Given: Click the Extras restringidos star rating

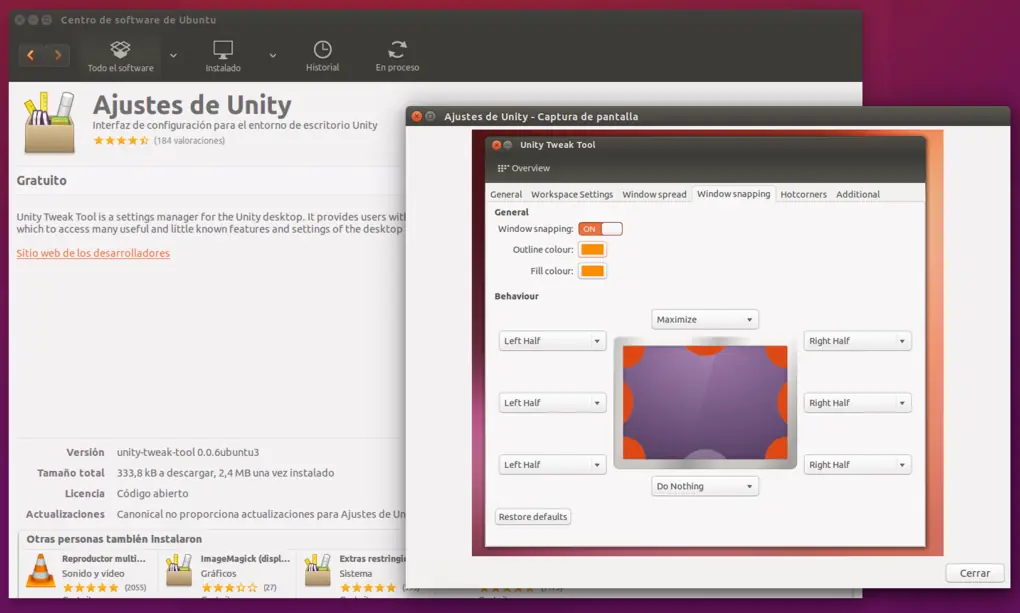Looking at the screenshot, I should click(368, 588).
